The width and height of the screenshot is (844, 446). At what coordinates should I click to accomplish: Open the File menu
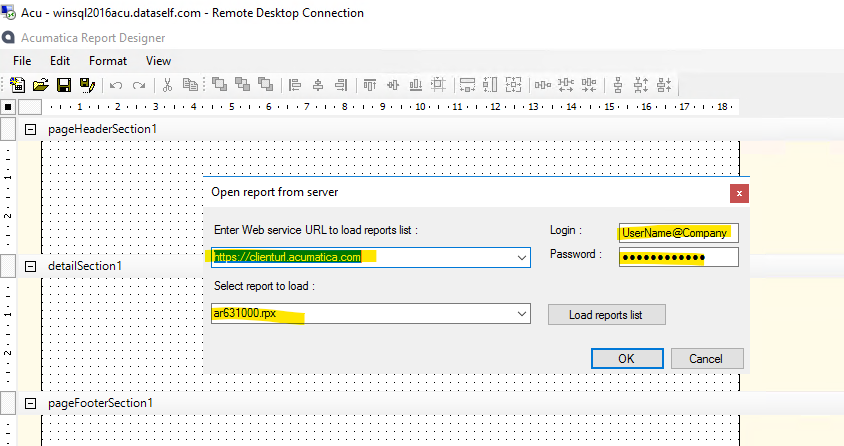click(x=22, y=61)
